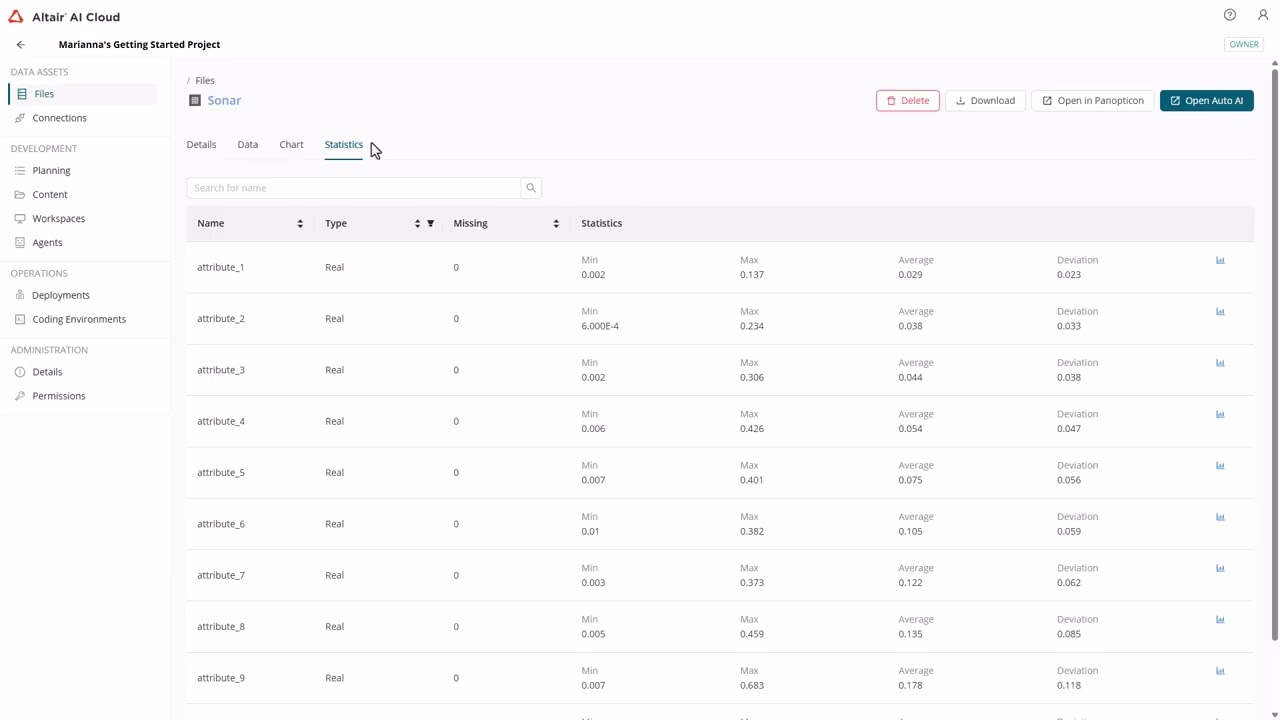Switch to the Chart tab
This screenshot has width=1280, height=720.
[291, 144]
